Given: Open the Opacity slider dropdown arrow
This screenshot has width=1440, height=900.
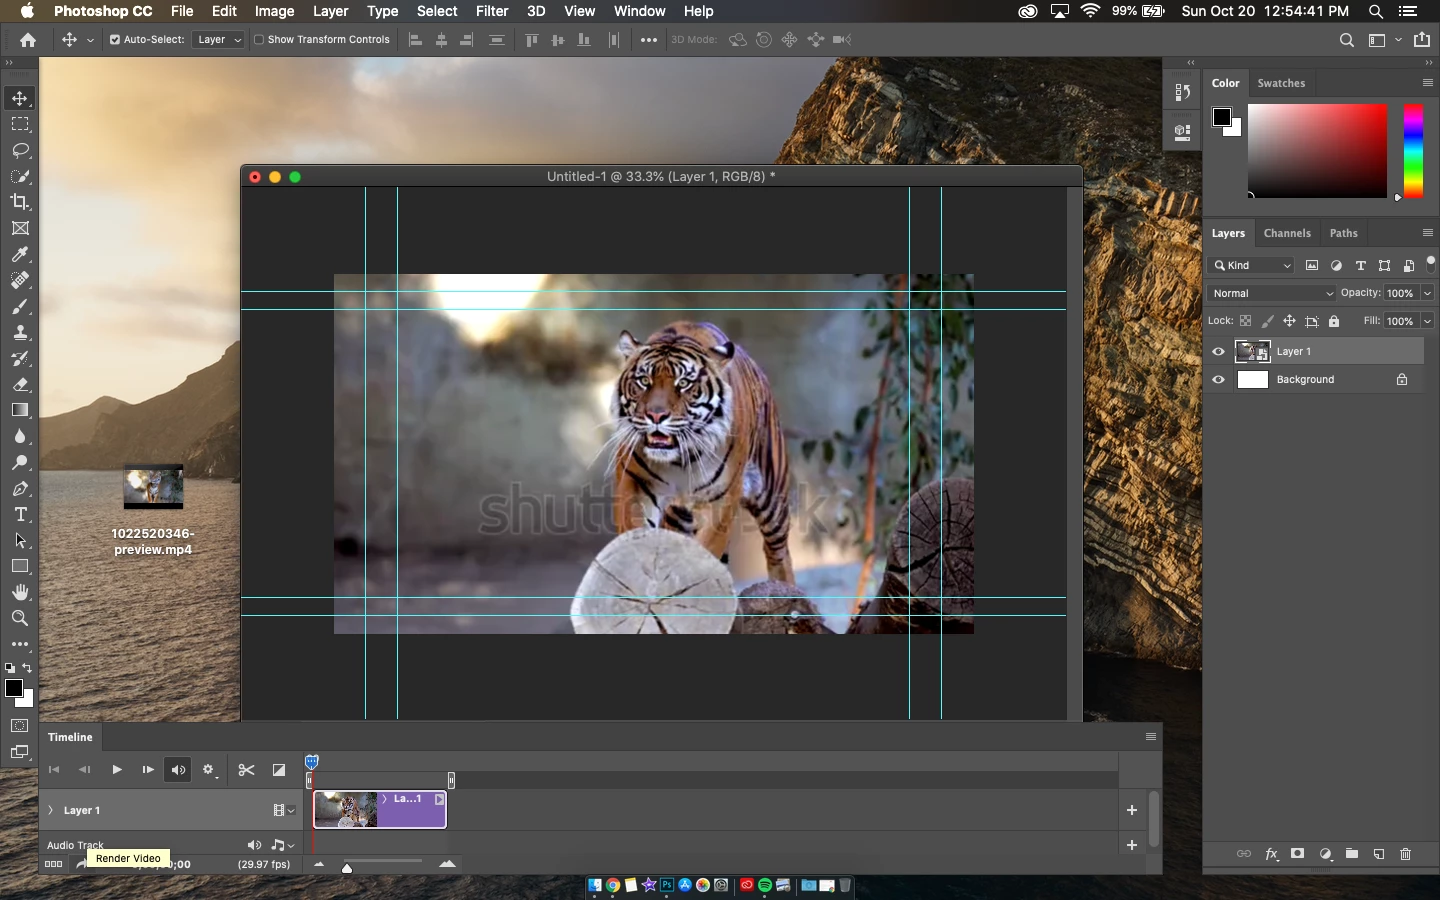Looking at the screenshot, I should (1427, 293).
